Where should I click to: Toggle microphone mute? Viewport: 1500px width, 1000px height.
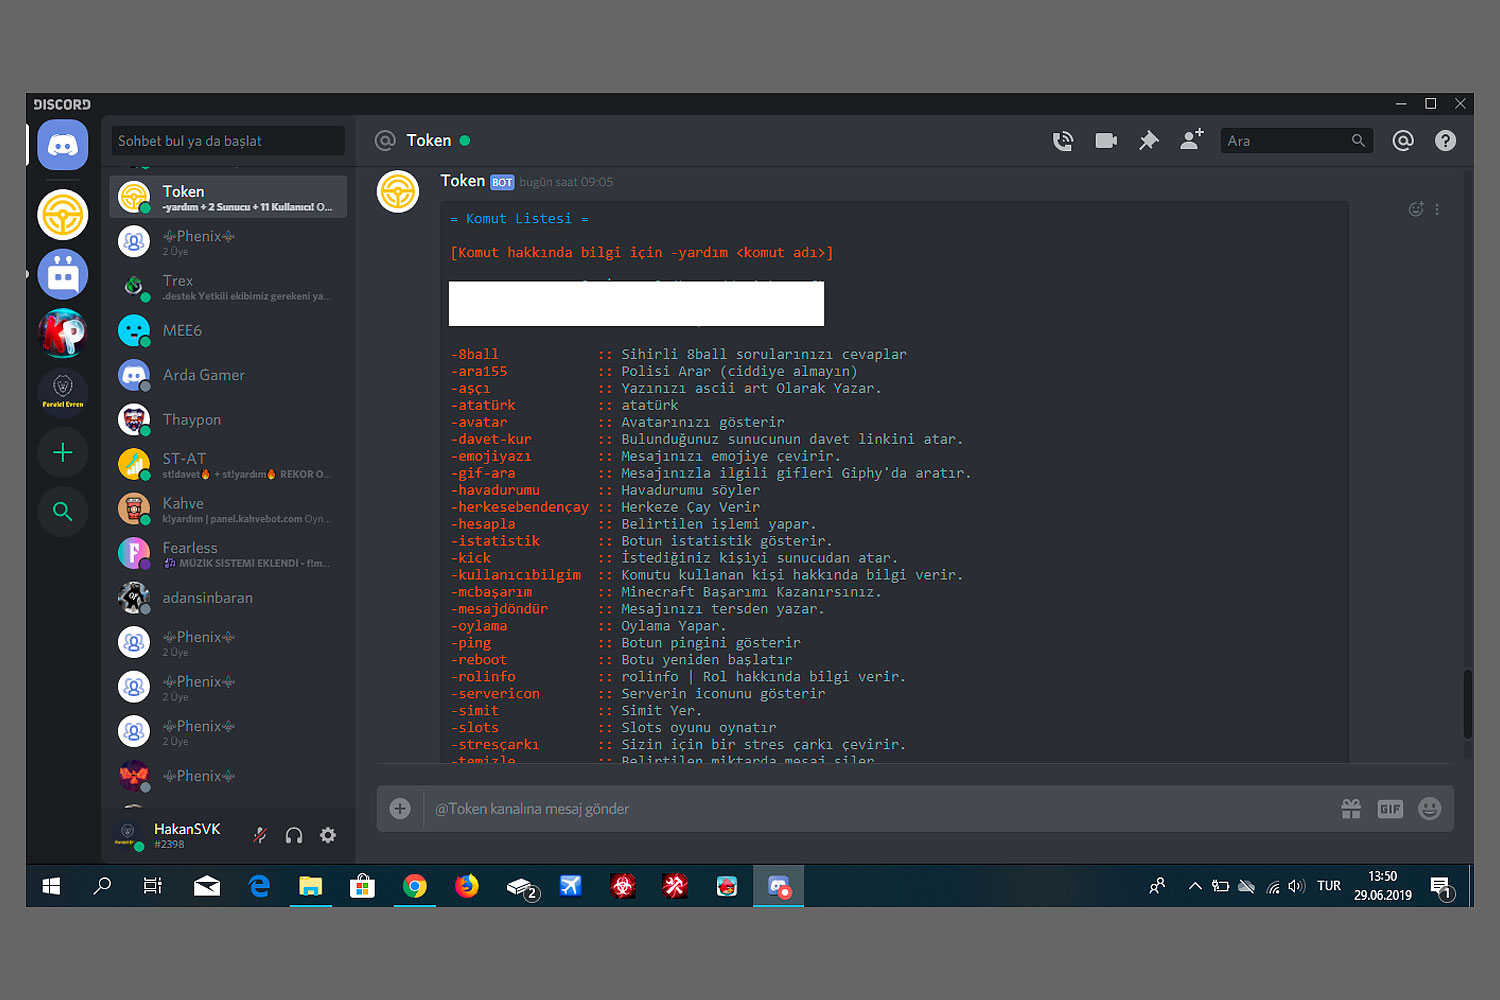260,835
